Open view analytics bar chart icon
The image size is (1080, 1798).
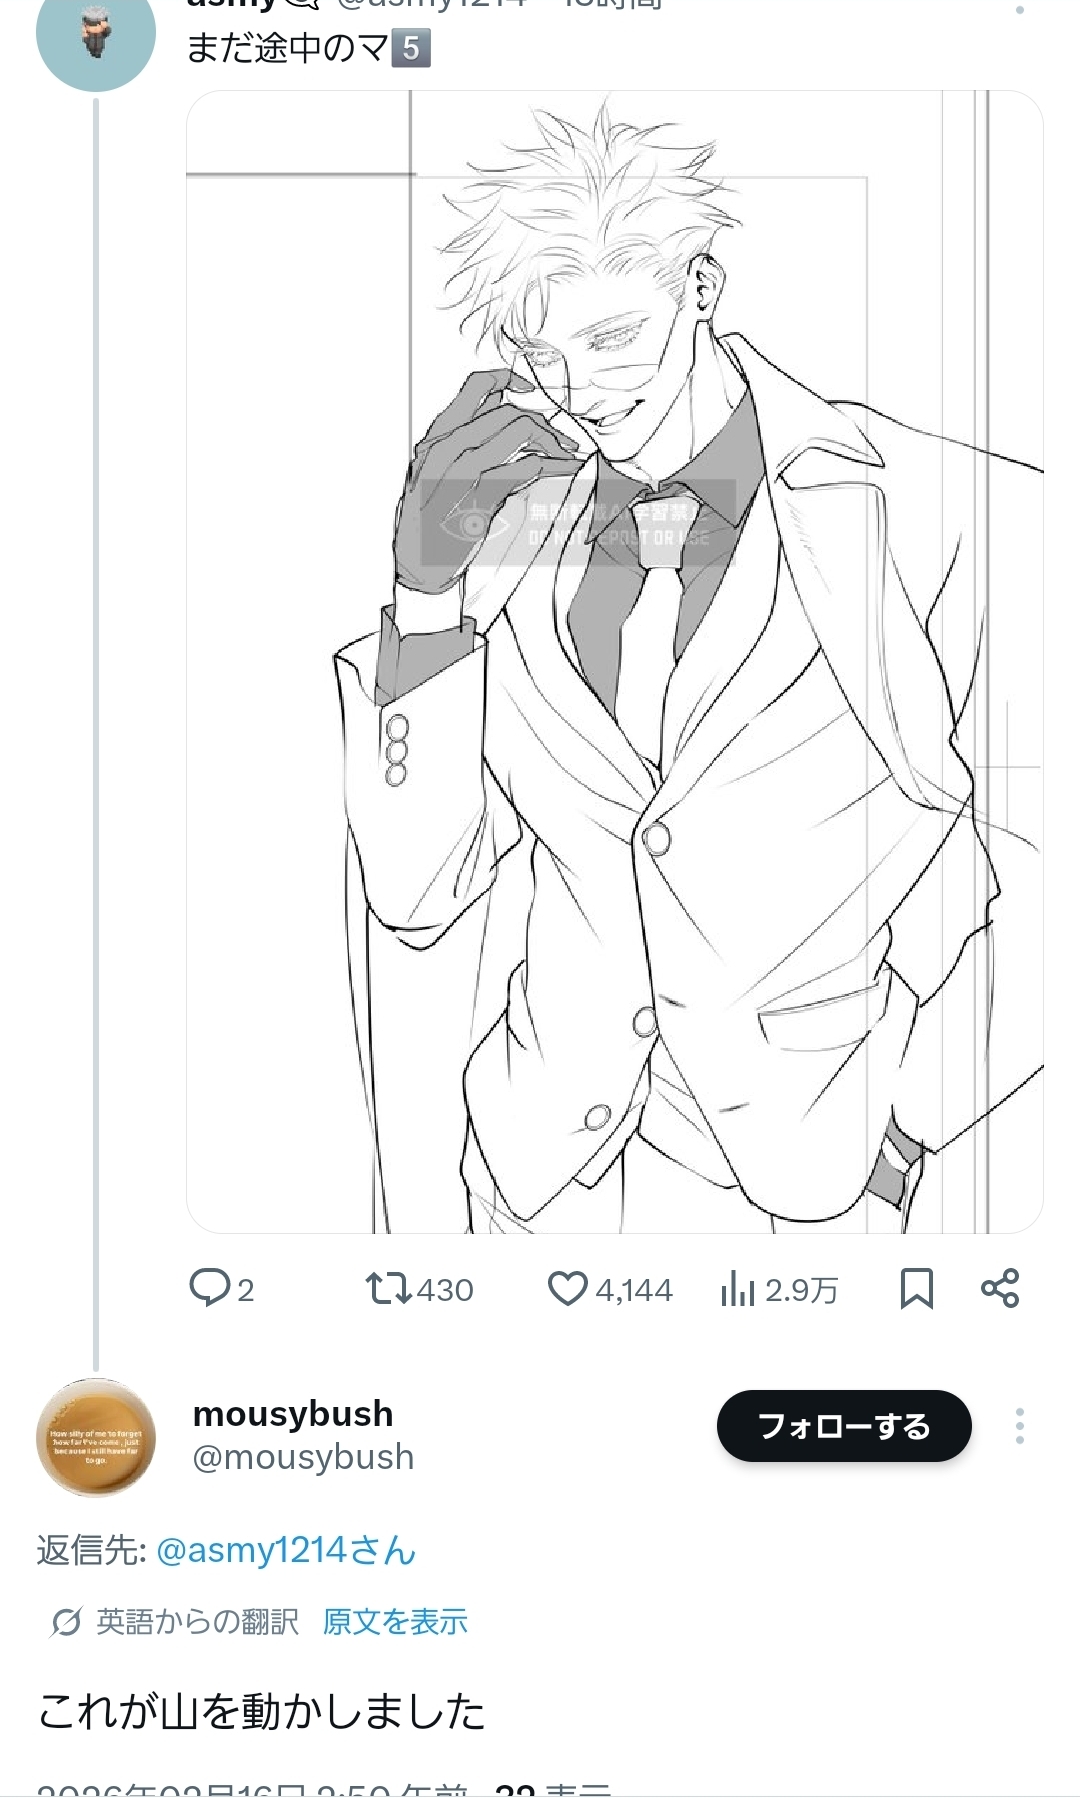pos(737,1289)
